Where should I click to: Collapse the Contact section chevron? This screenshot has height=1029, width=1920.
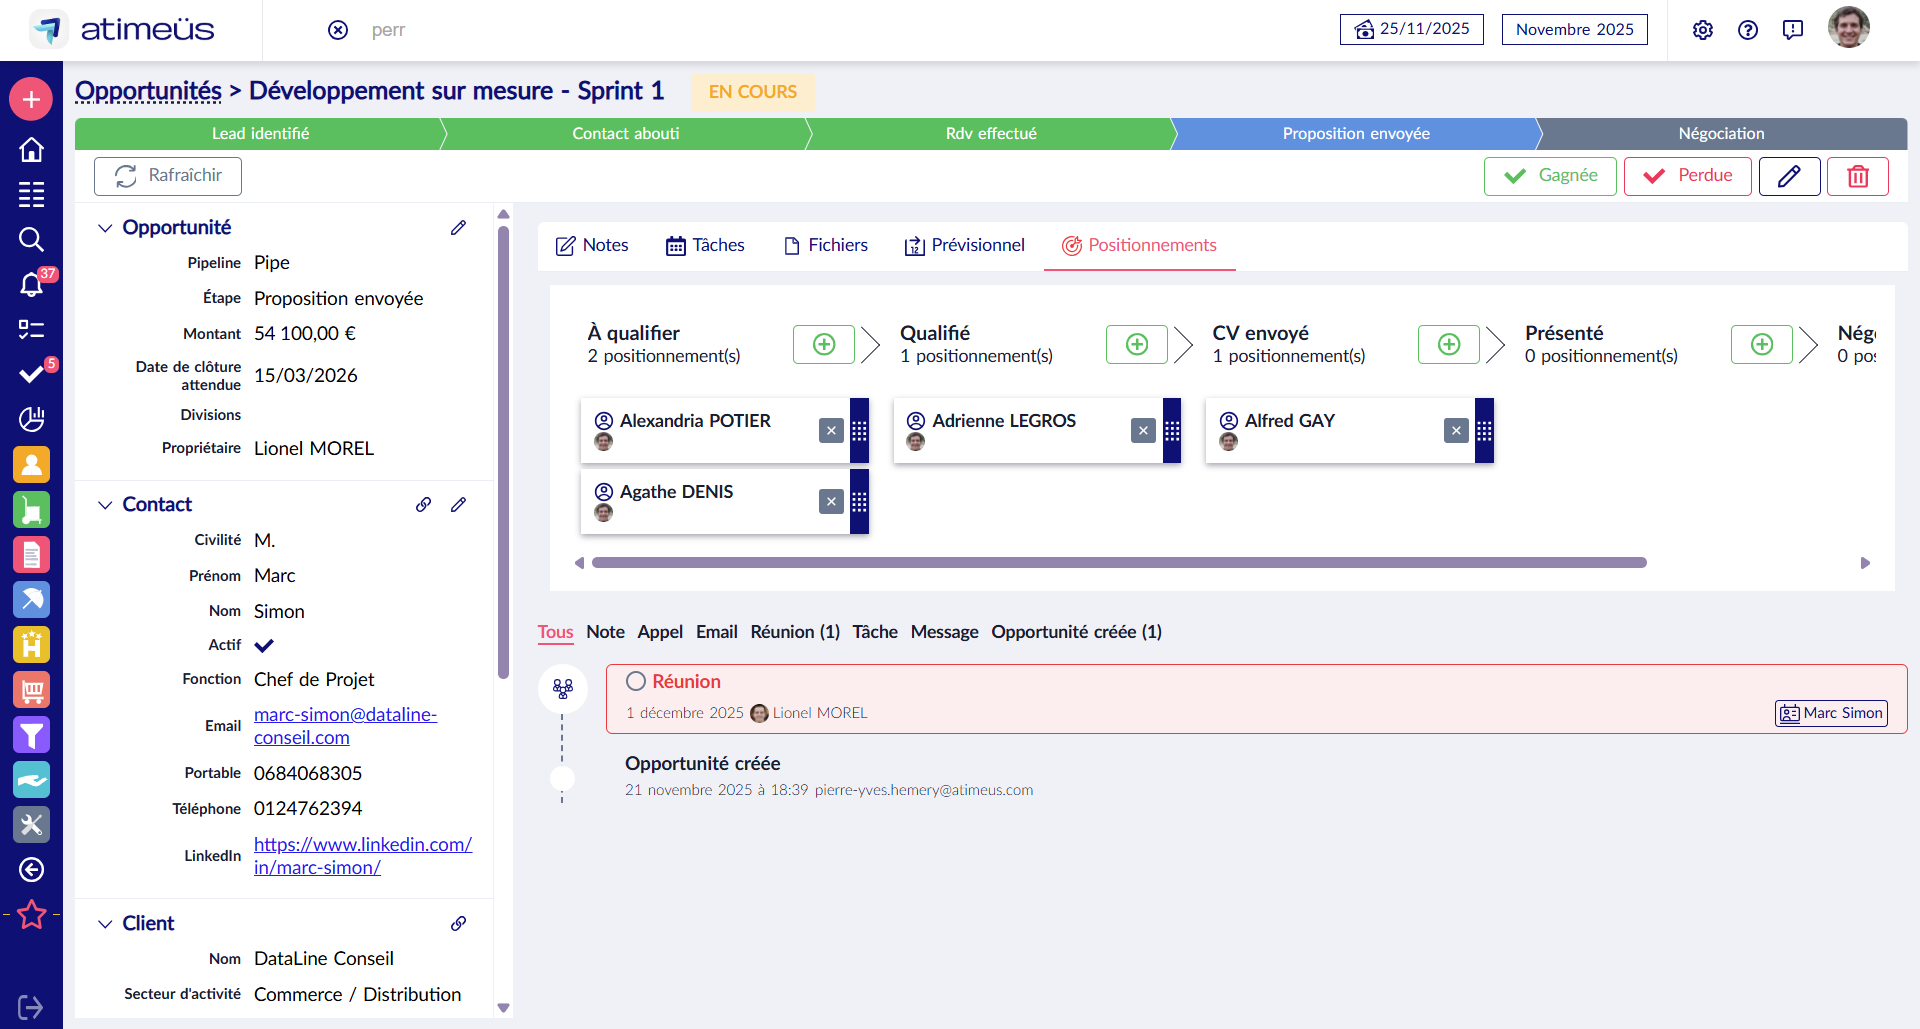pyautogui.click(x=105, y=505)
